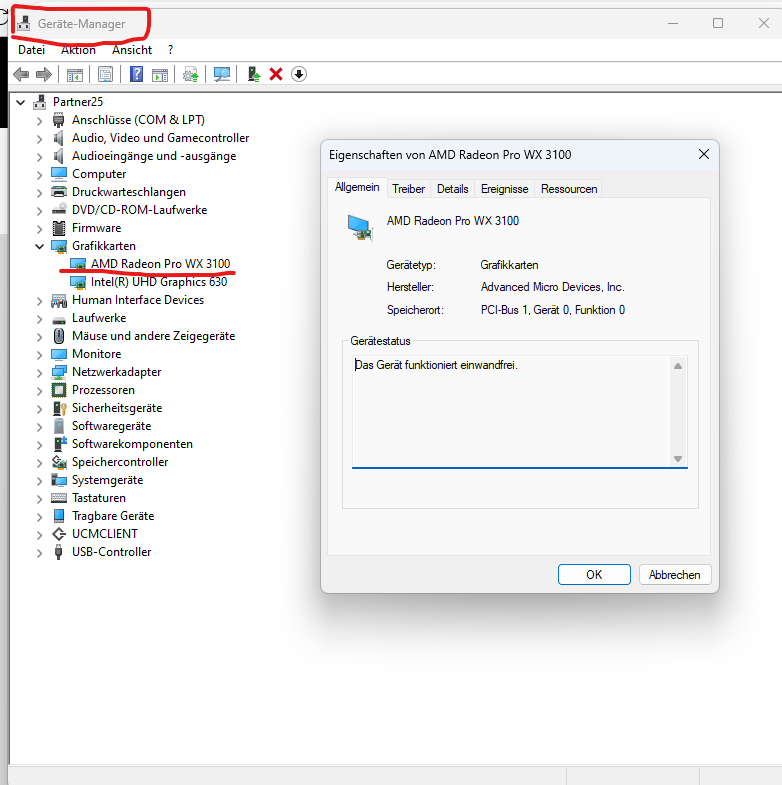782x785 pixels.
Task: Click the Back arrow toolbar icon
Action: (21, 75)
